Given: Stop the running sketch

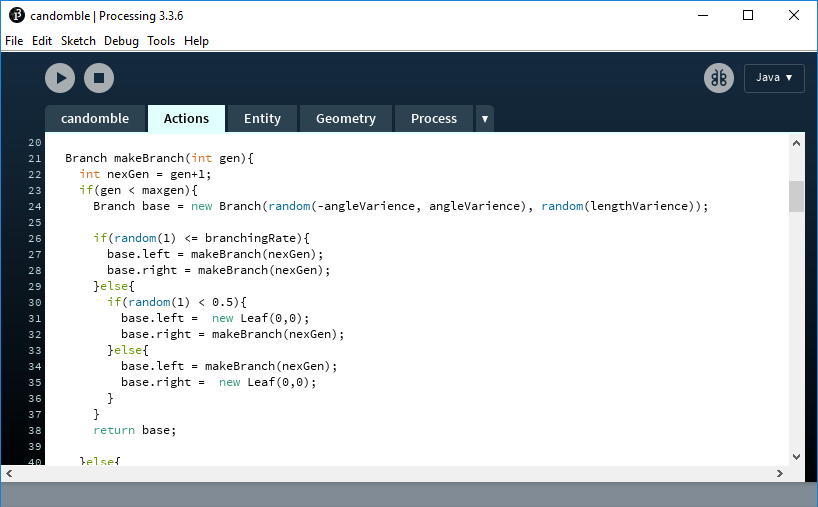Looking at the screenshot, I should coord(98,78).
